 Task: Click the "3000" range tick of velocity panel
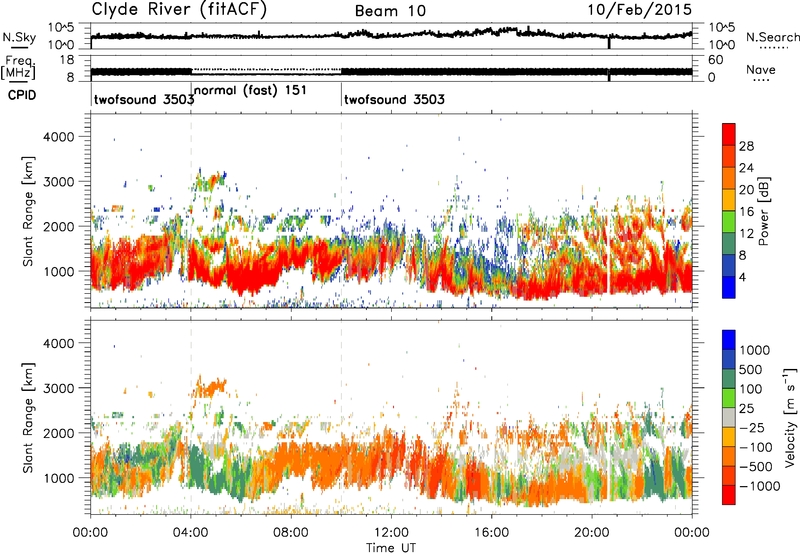58,388
